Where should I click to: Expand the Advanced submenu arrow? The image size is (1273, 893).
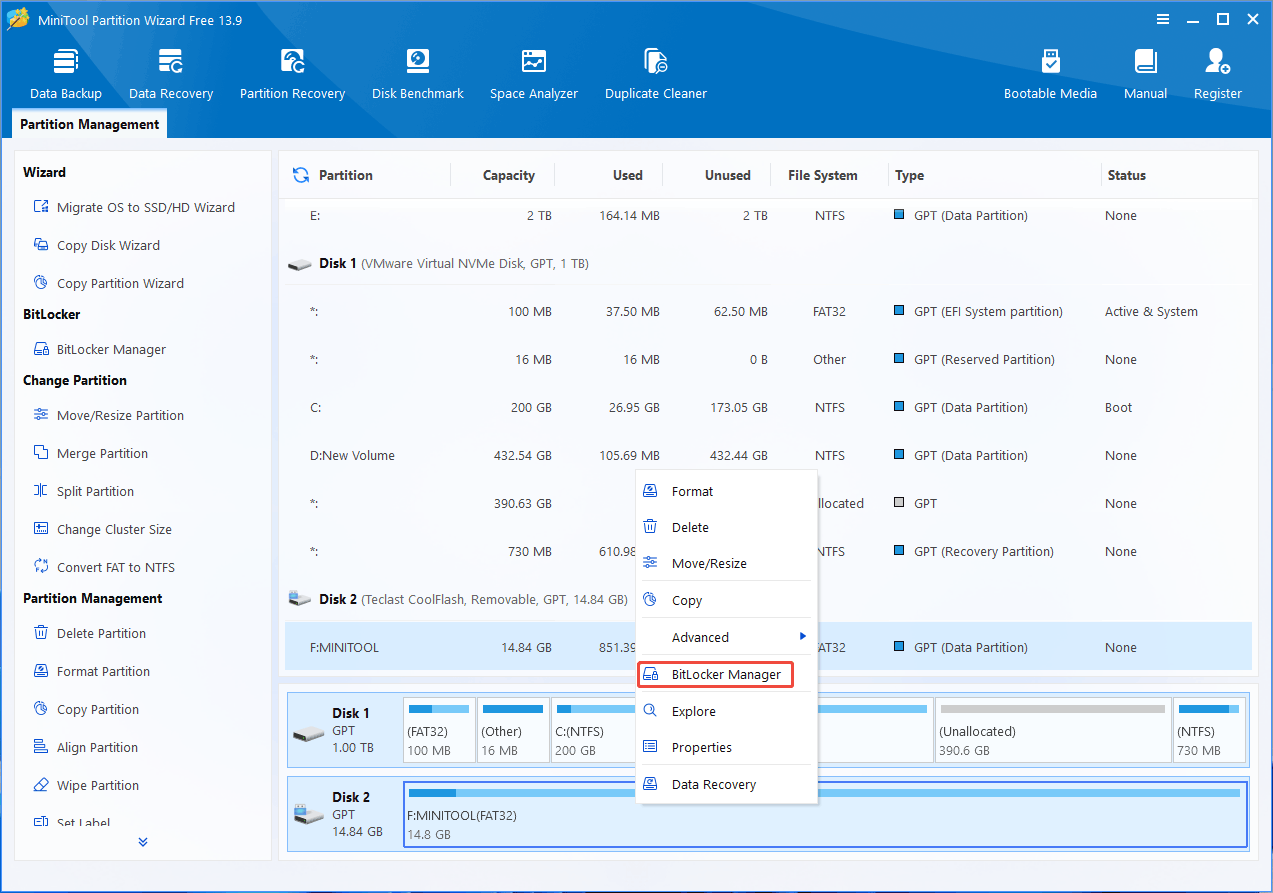(x=803, y=637)
